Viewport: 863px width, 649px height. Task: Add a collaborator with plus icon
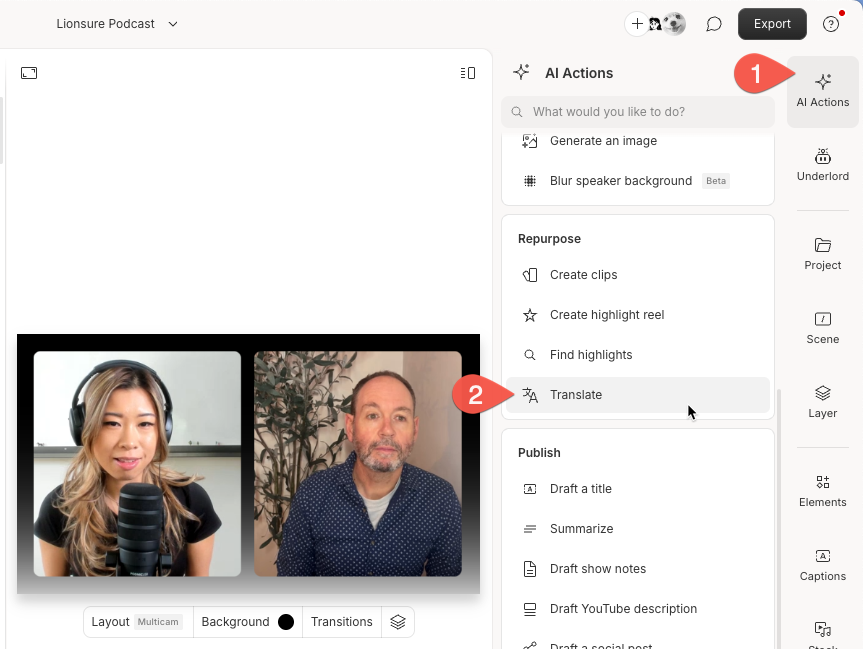(x=637, y=24)
